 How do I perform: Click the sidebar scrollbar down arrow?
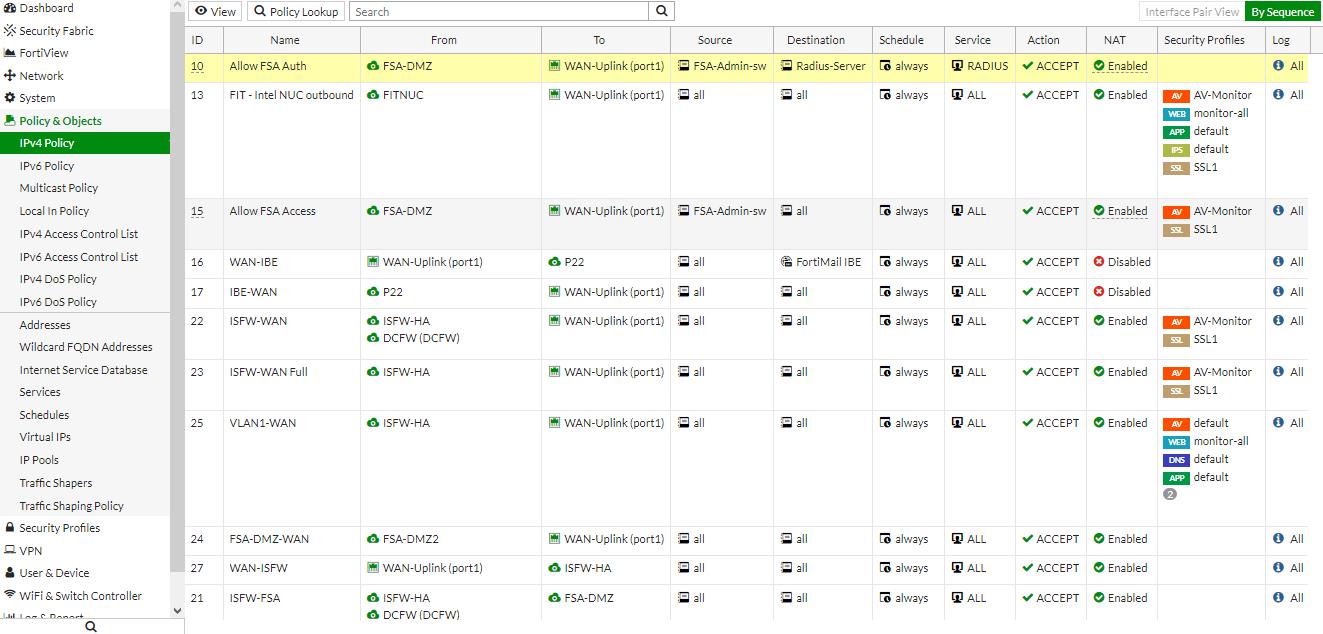pyautogui.click(x=177, y=610)
